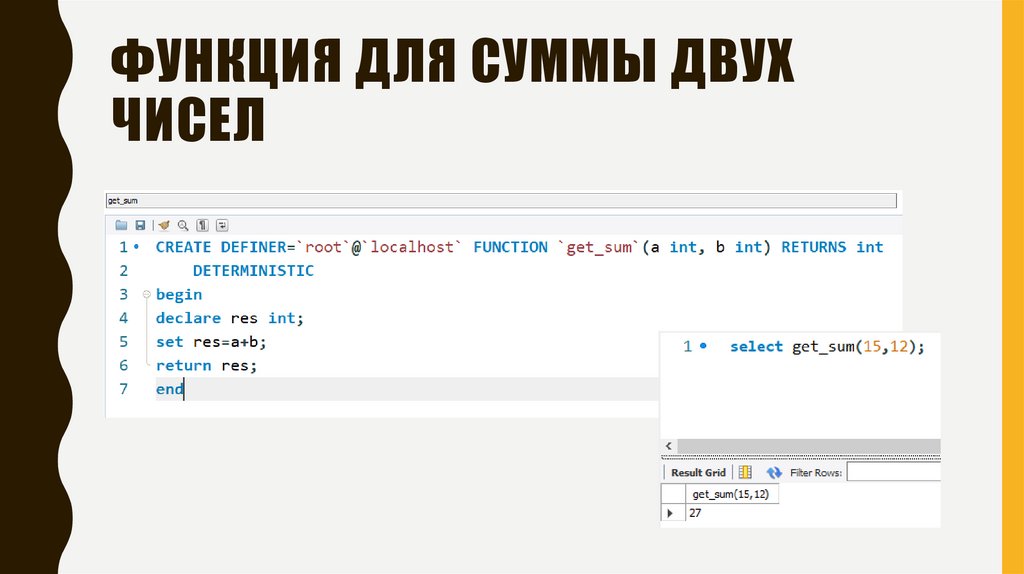Click the open SQL file folder icon
The height and width of the screenshot is (574, 1024).
point(122,225)
